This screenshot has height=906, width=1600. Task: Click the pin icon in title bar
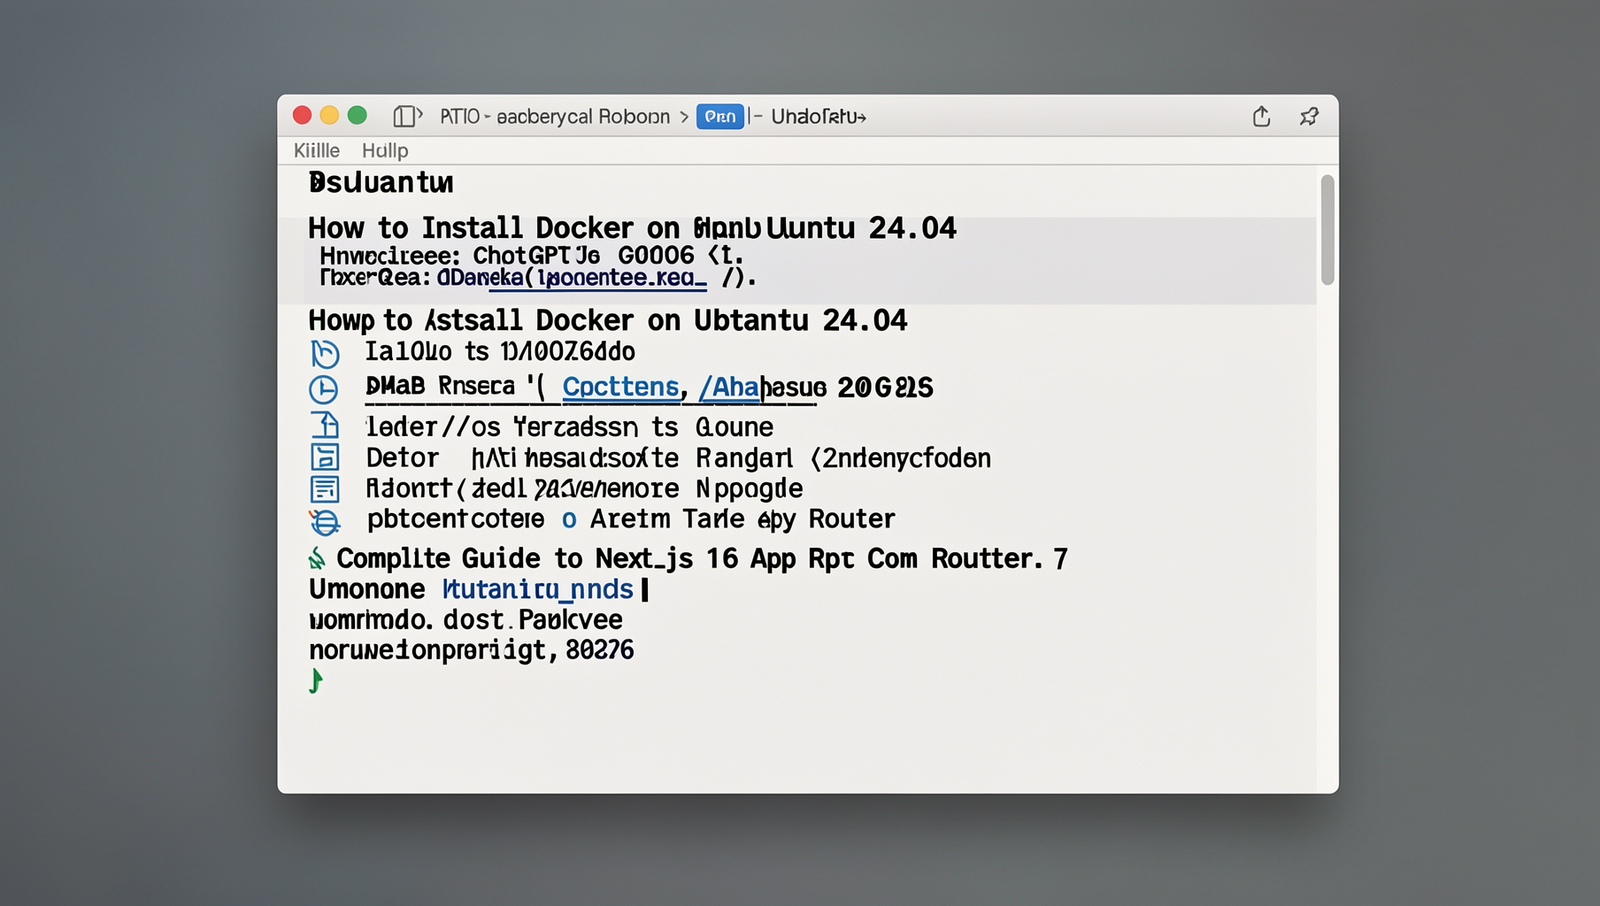pos(1309,116)
